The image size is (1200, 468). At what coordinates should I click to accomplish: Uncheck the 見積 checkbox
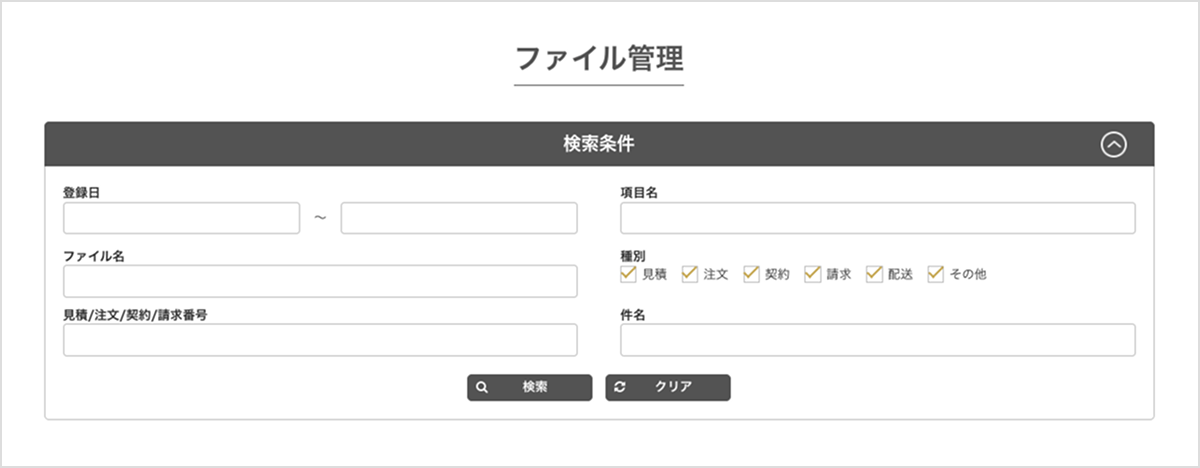point(629,274)
